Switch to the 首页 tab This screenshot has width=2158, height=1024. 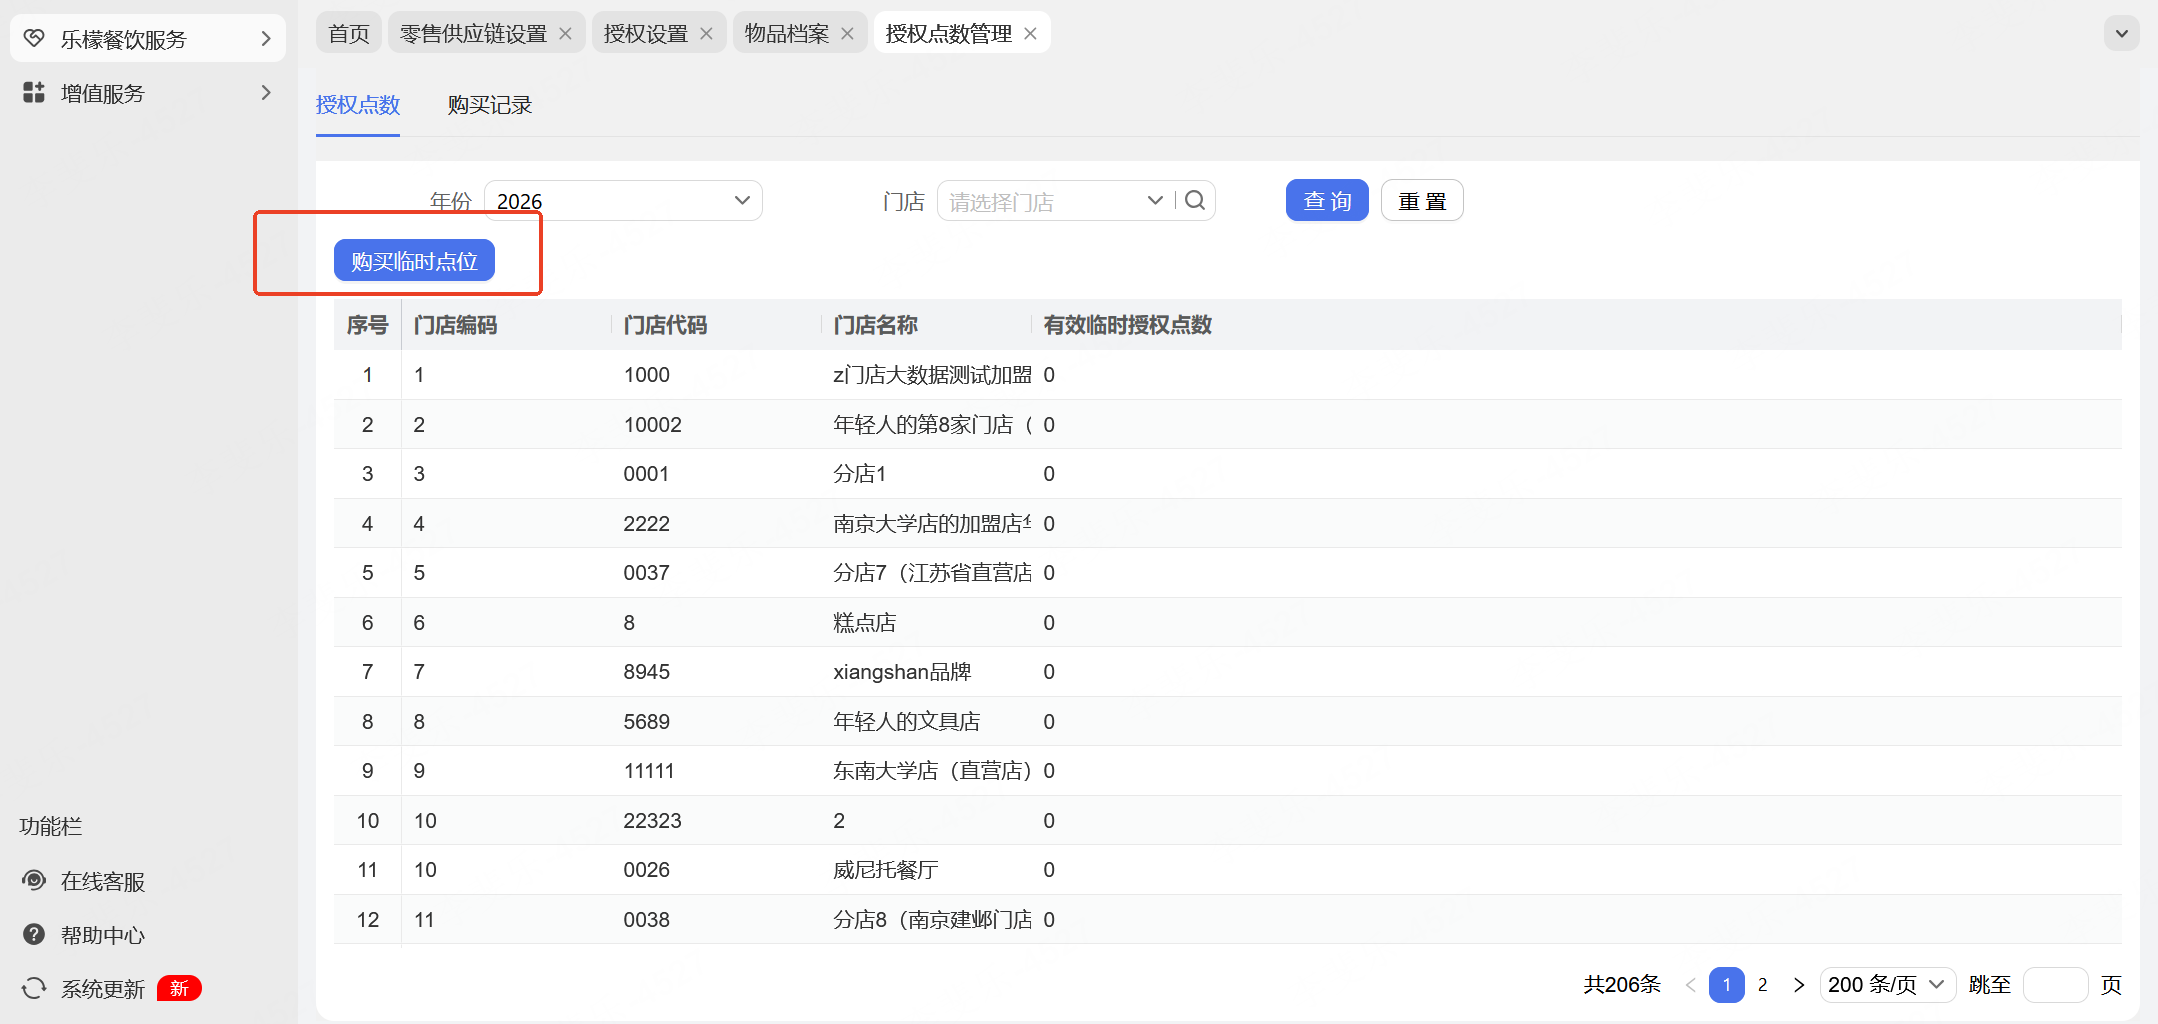pyautogui.click(x=349, y=34)
